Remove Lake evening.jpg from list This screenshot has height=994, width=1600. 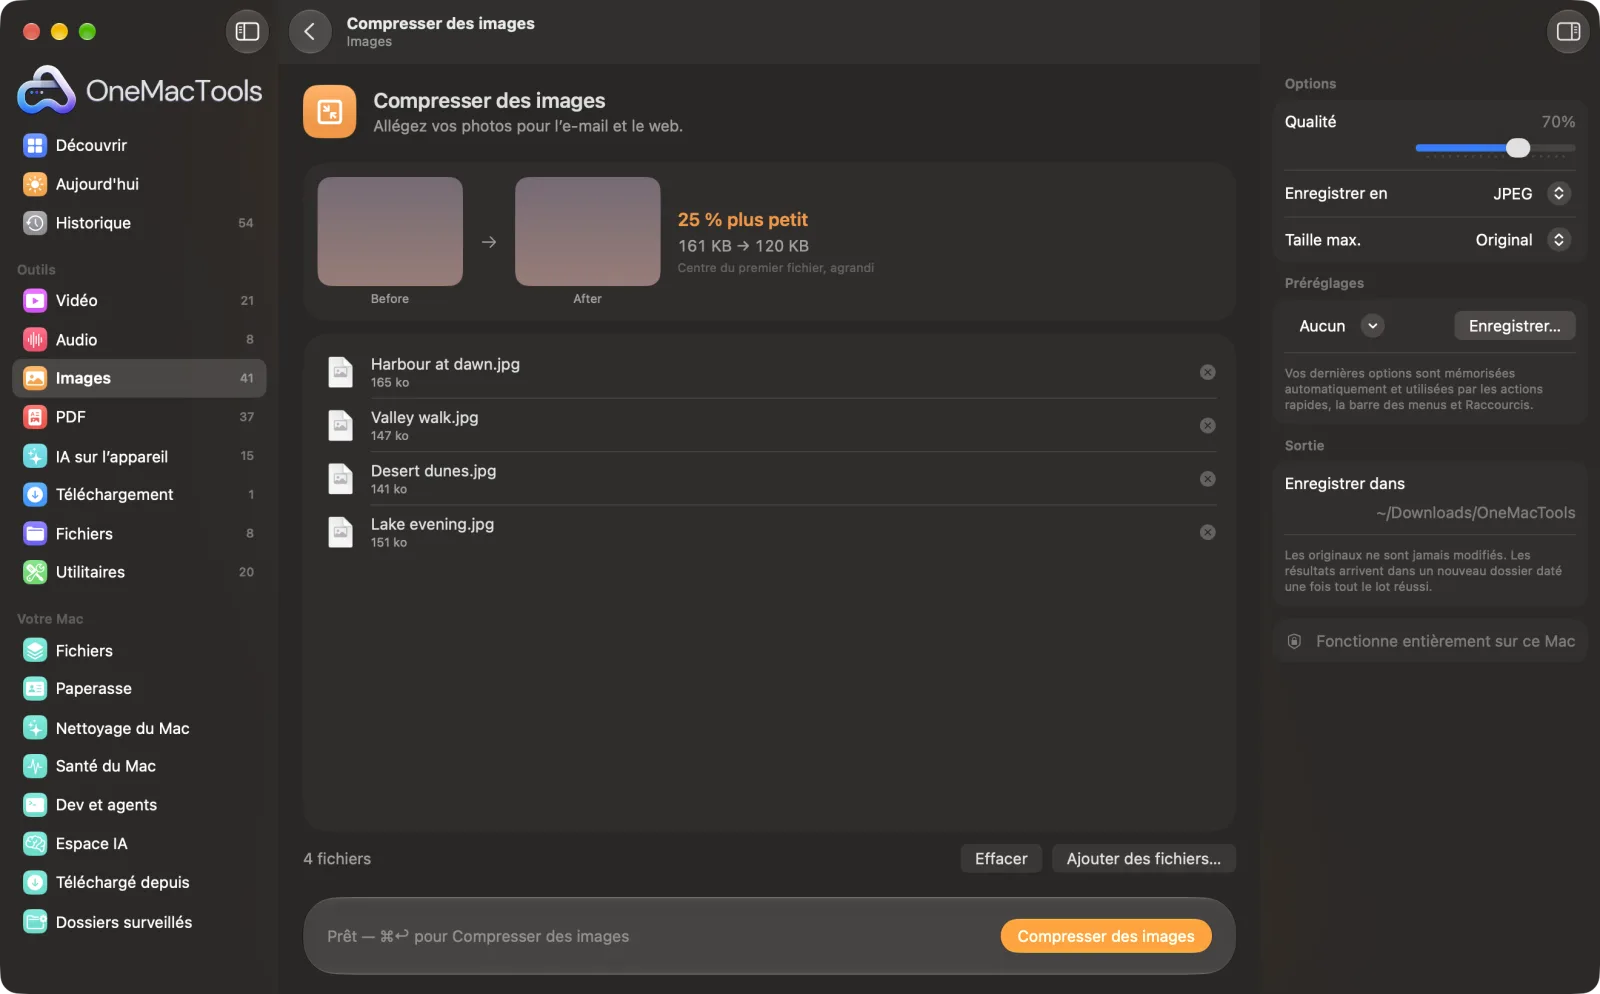pos(1208,532)
